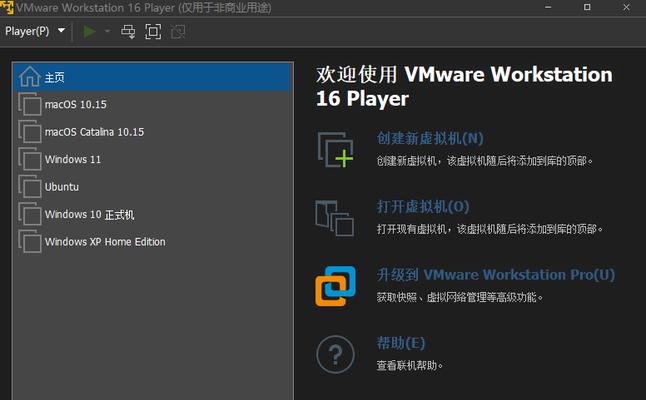
Task: Click the home house icon
Action: click(x=30, y=77)
